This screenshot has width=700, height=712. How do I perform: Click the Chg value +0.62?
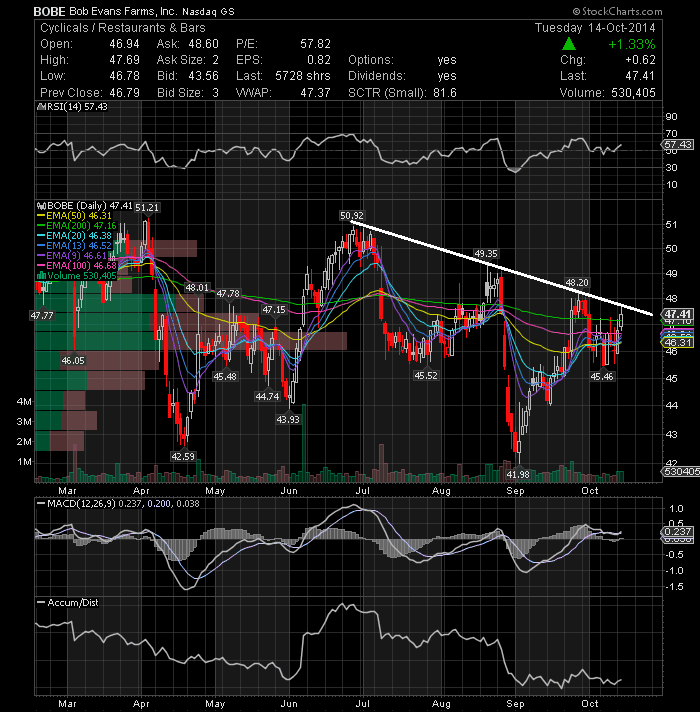tap(640, 59)
